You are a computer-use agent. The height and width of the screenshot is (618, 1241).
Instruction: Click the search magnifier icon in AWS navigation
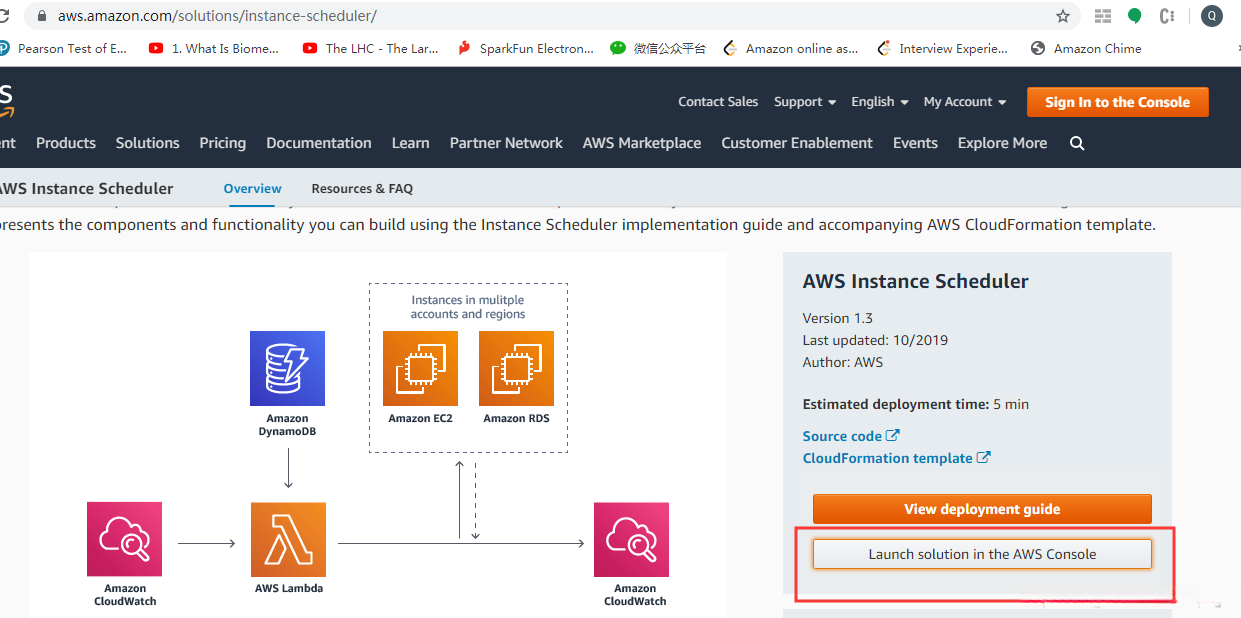pyautogui.click(x=1077, y=143)
